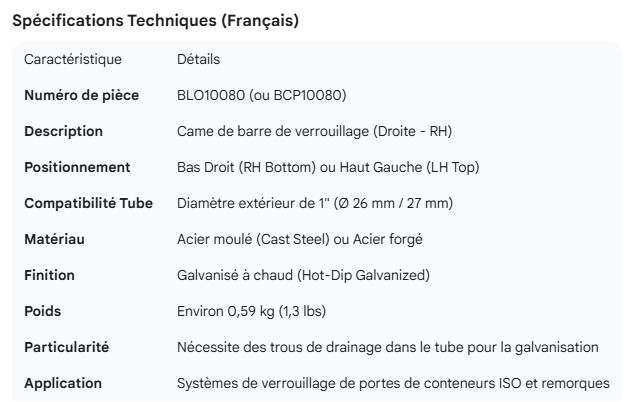630x402 pixels.
Task: Select the Compatibilité Tube row label
Action: click(x=88, y=203)
